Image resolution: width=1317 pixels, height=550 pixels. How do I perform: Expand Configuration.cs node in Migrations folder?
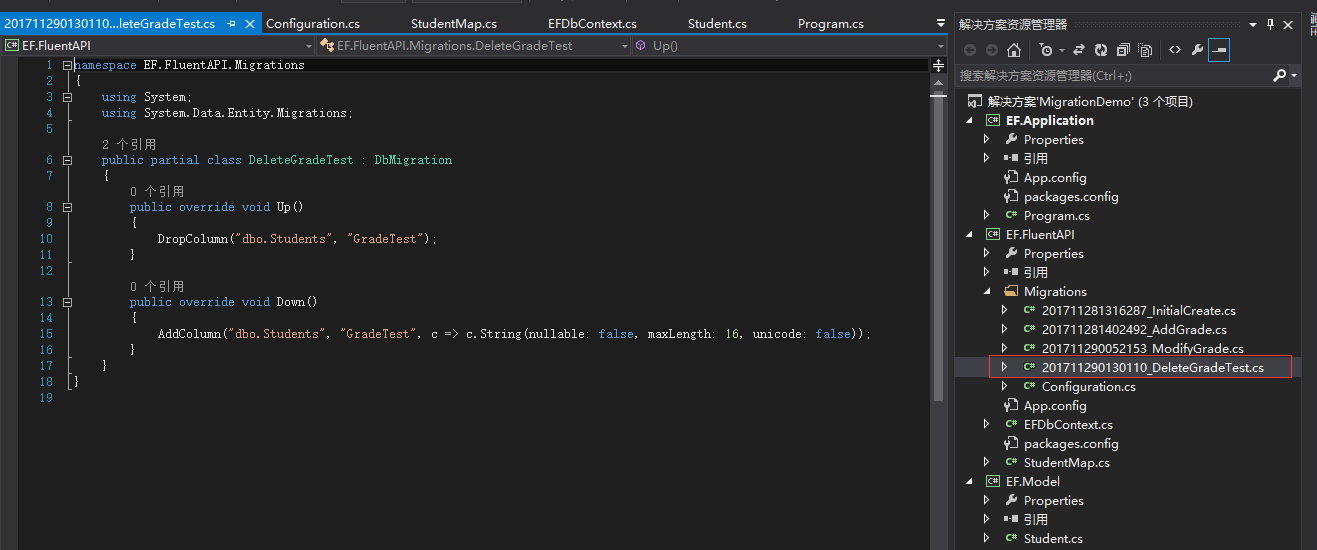coord(1004,387)
